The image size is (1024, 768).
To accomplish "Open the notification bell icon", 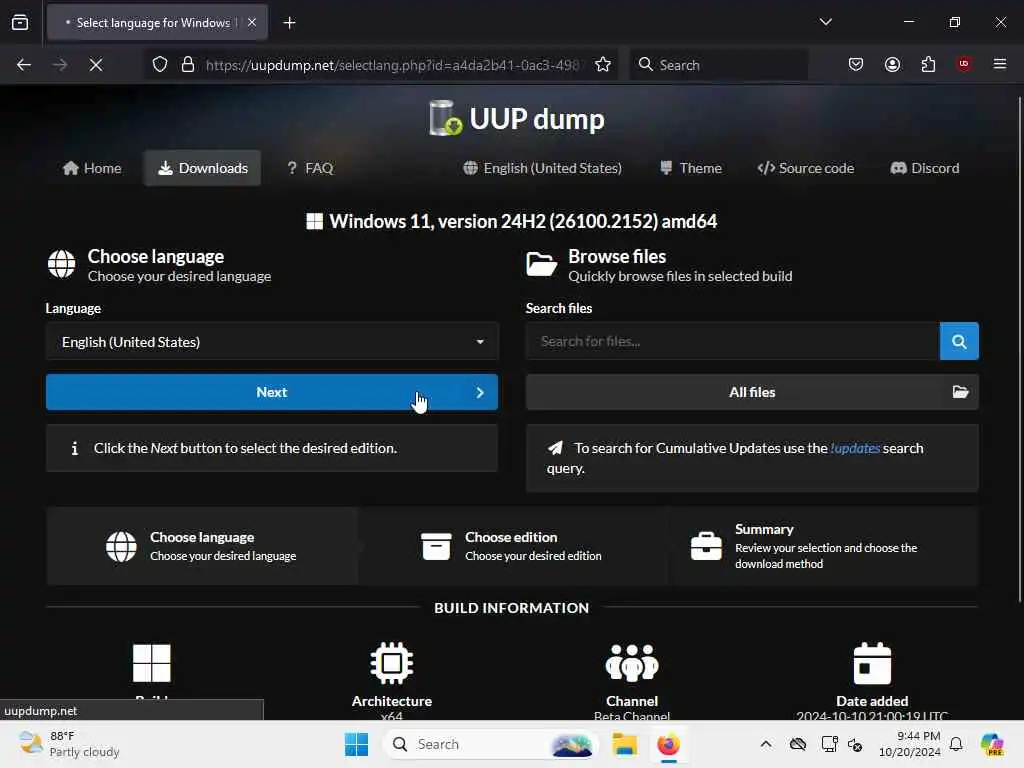I will (x=956, y=744).
